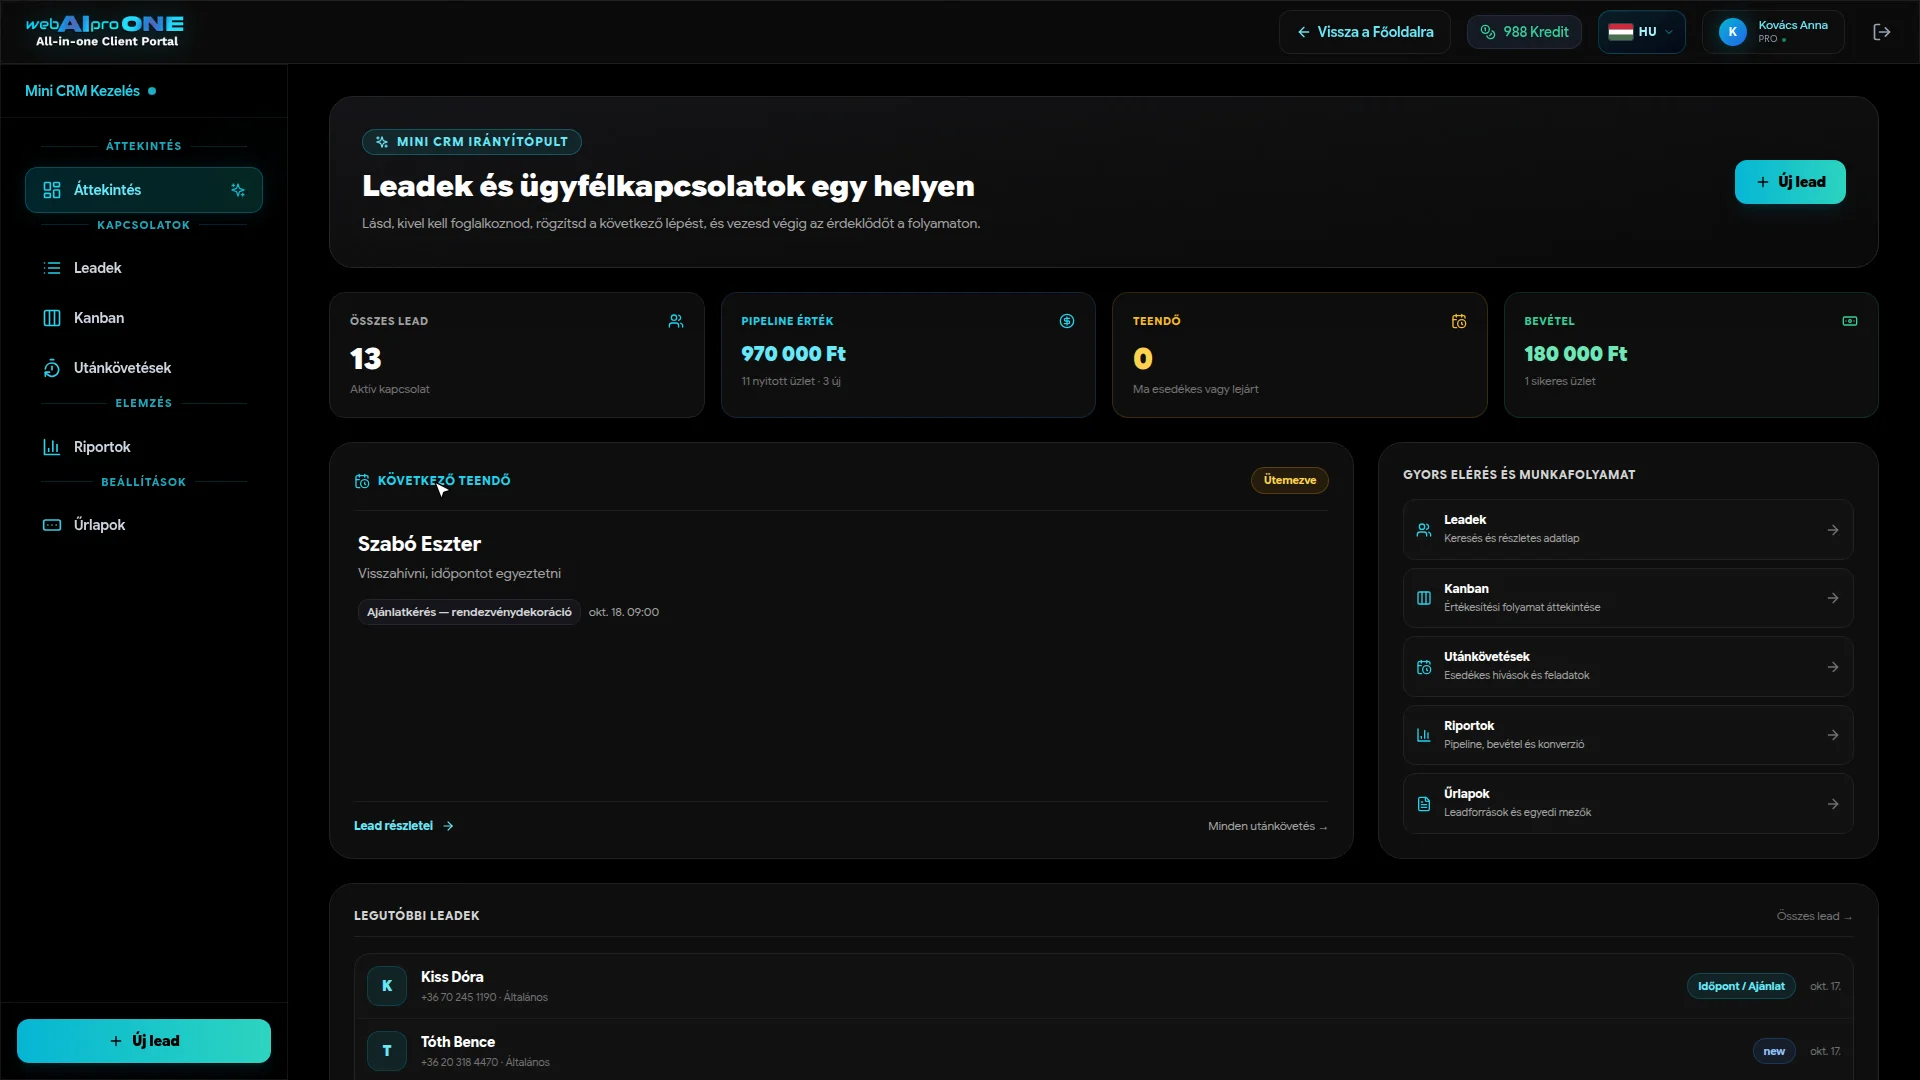This screenshot has height=1080, width=1920.
Task: Click the dollar icon in Pipeline érték card
Action: (x=1067, y=321)
